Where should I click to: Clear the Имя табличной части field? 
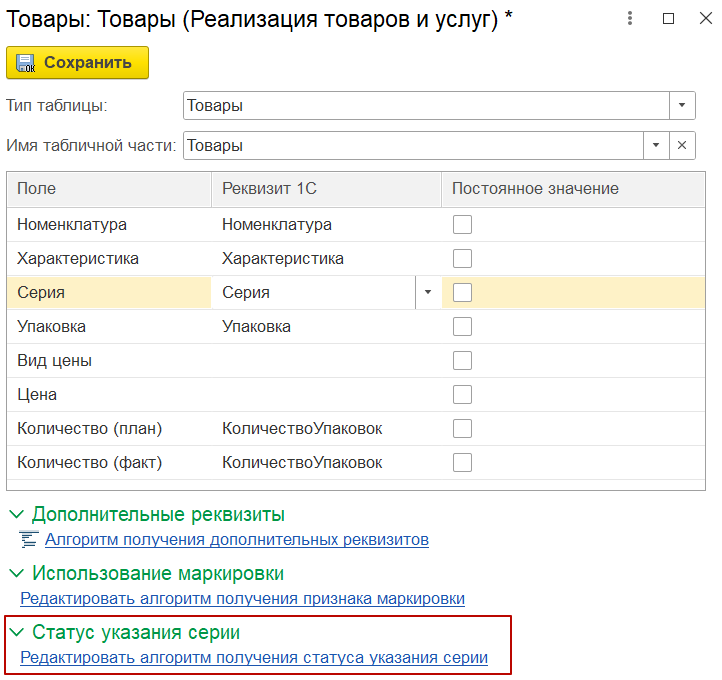point(682,145)
